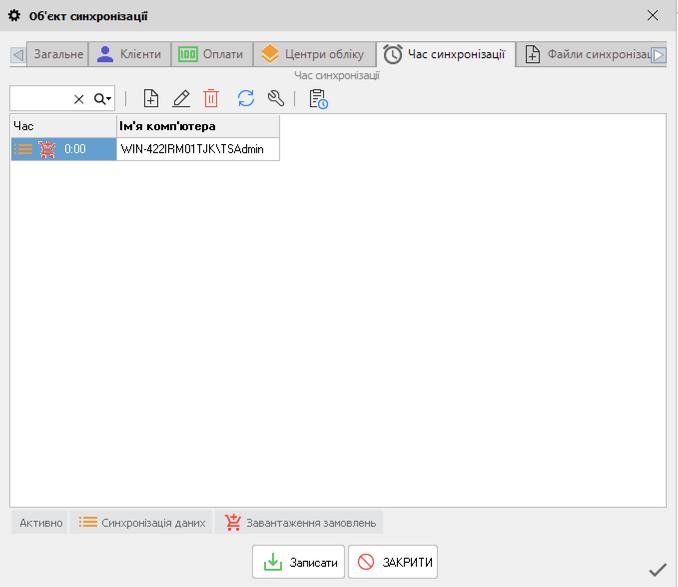Click the blue refresh arrows icon

coord(246,98)
